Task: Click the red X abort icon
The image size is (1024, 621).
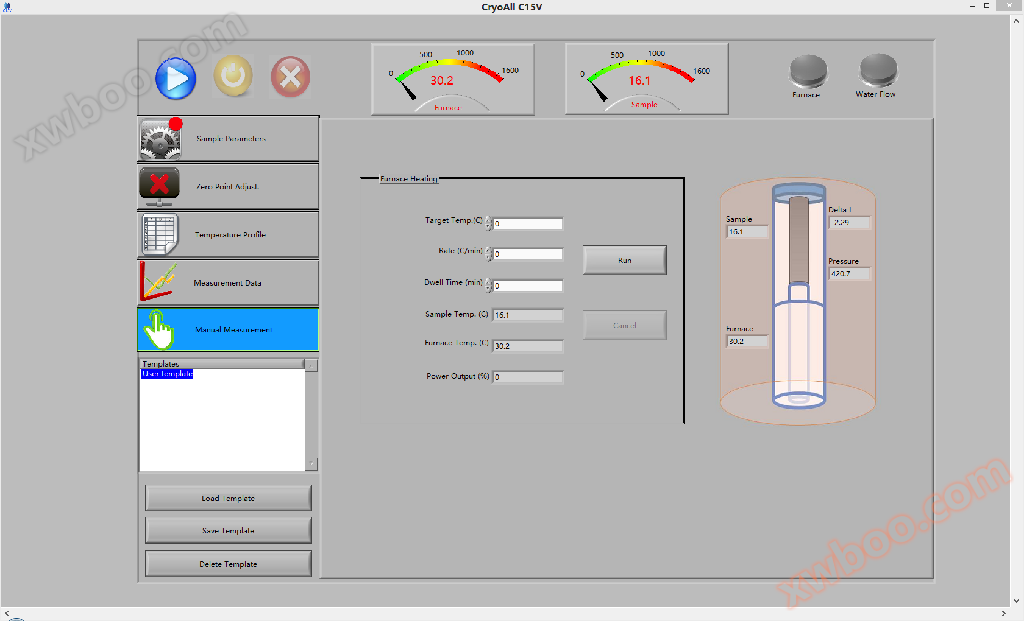Action: click(x=290, y=77)
